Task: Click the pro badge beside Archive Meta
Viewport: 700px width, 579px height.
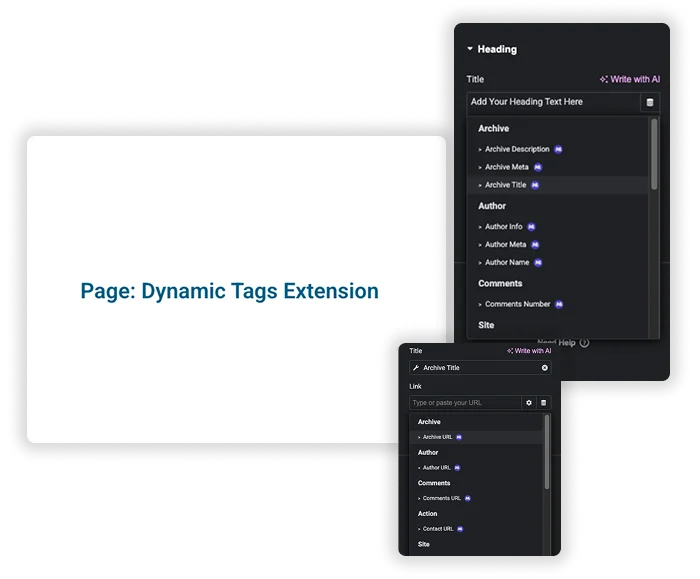Action: coord(538,167)
